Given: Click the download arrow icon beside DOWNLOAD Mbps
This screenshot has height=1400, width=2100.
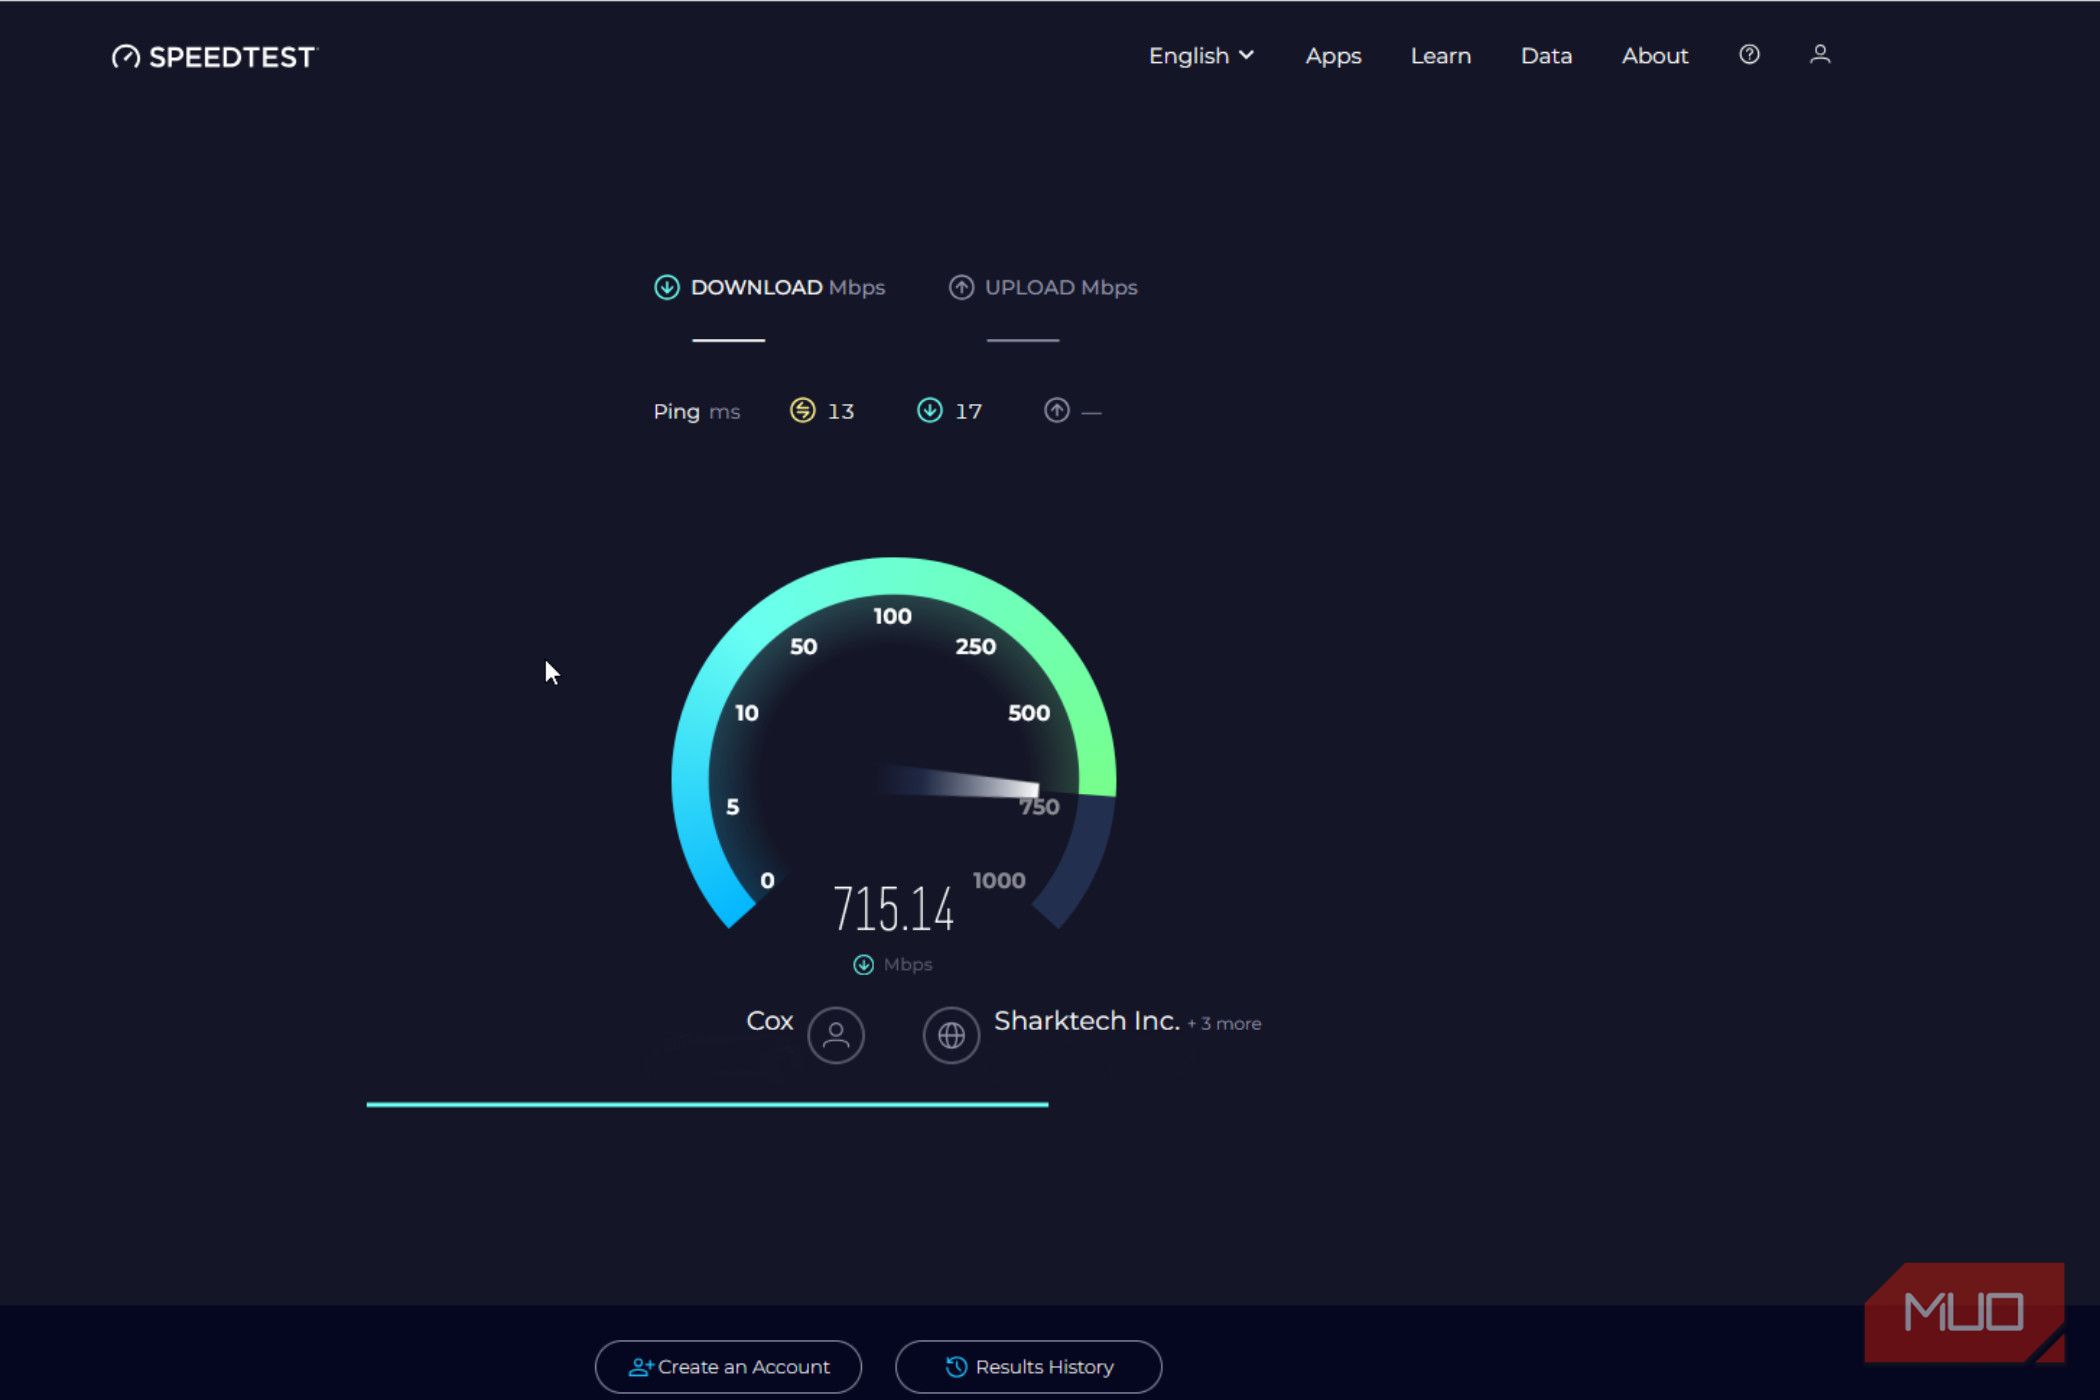Looking at the screenshot, I should pyautogui.click(x=667, y=288).
